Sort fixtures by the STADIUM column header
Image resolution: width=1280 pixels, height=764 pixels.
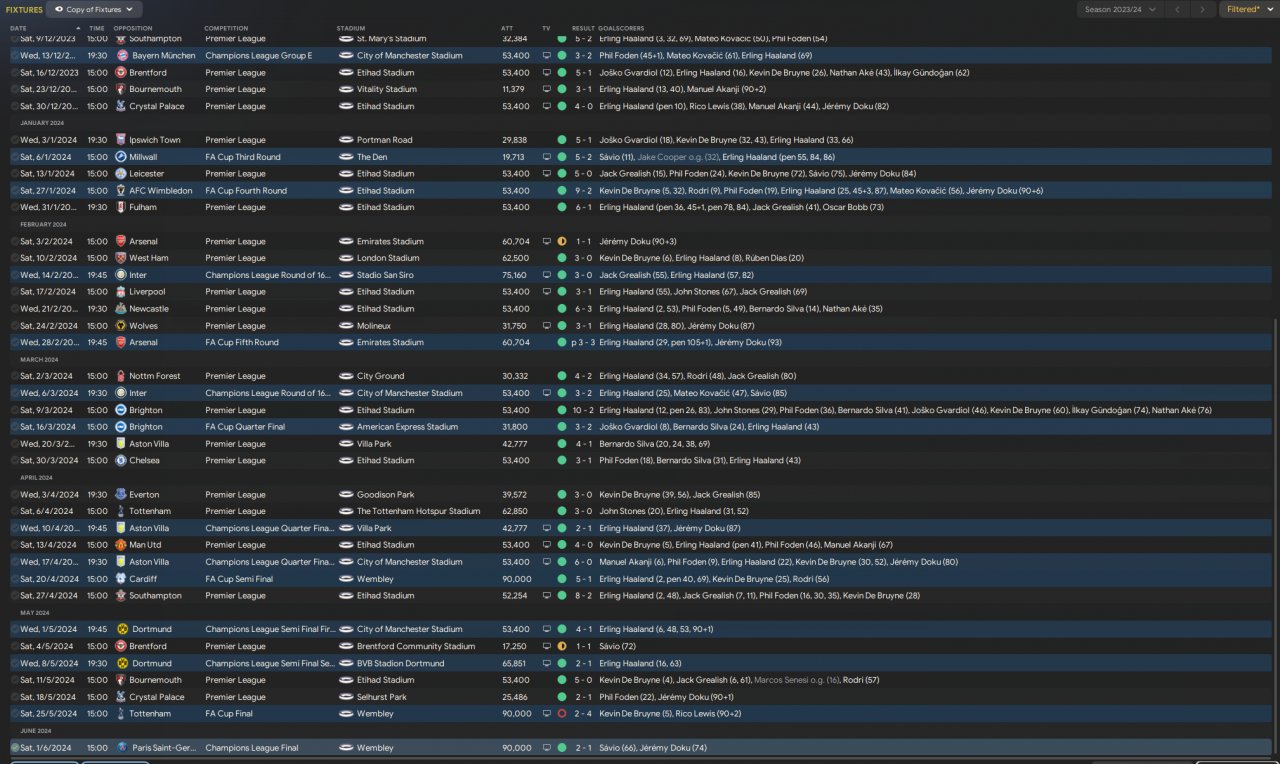coord(351,28)
